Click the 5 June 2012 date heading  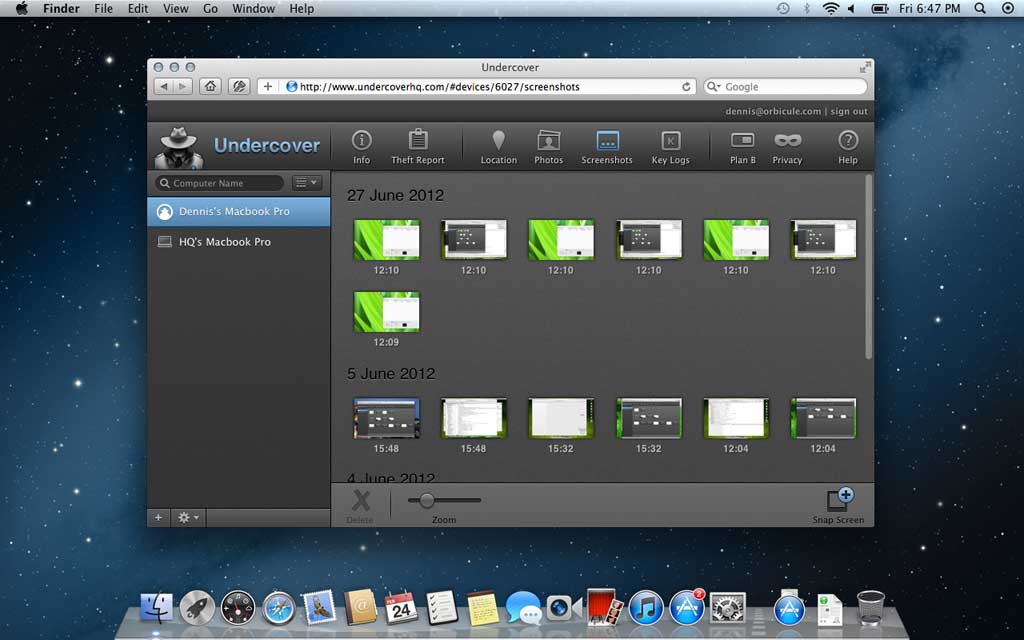(391, 374)
